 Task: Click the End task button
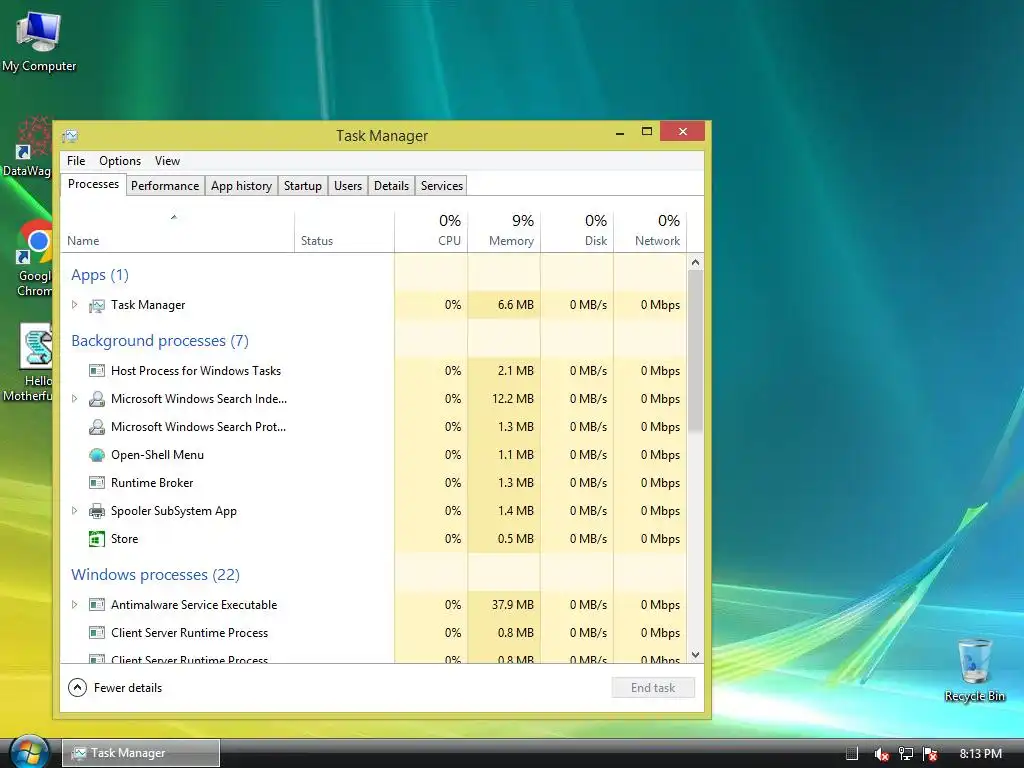tap(653, 688)
